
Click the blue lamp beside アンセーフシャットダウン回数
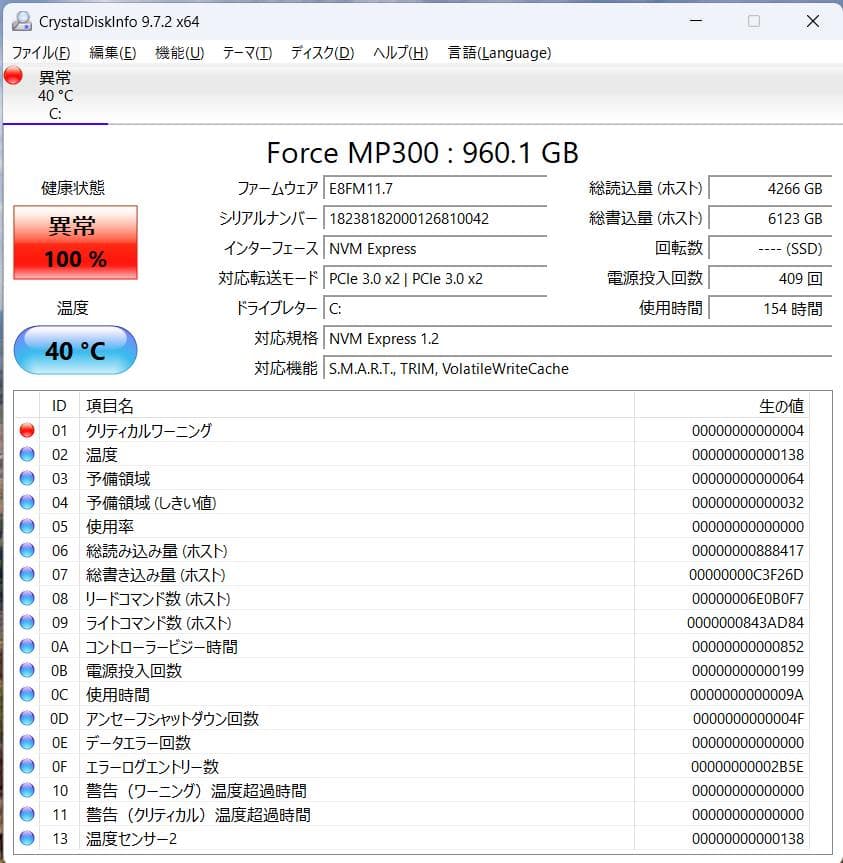coord(25,718)
